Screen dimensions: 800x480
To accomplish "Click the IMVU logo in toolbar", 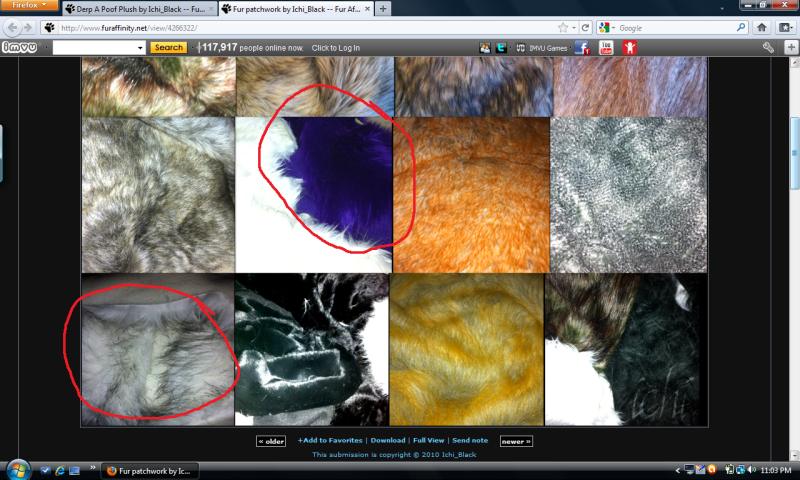I will pyautogui.click(x=22, y=47).
